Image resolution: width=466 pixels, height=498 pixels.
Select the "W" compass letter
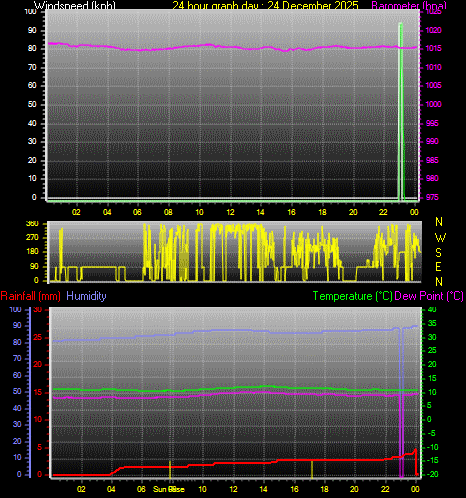click(440, 237)
